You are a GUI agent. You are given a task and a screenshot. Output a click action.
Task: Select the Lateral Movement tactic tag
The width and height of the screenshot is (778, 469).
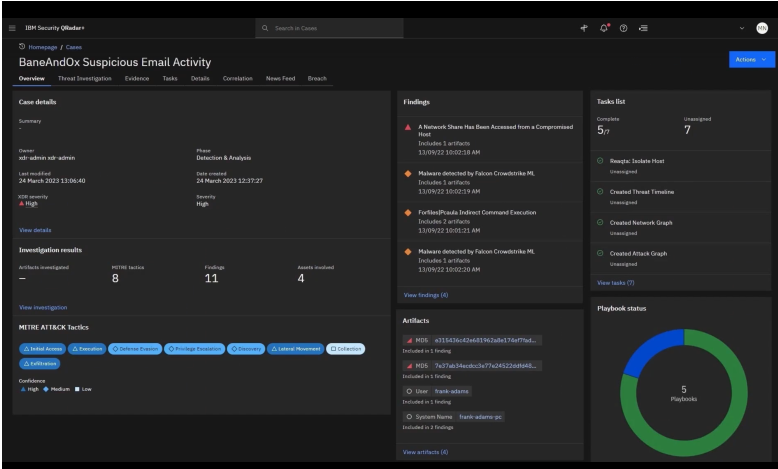pos(296,349)
